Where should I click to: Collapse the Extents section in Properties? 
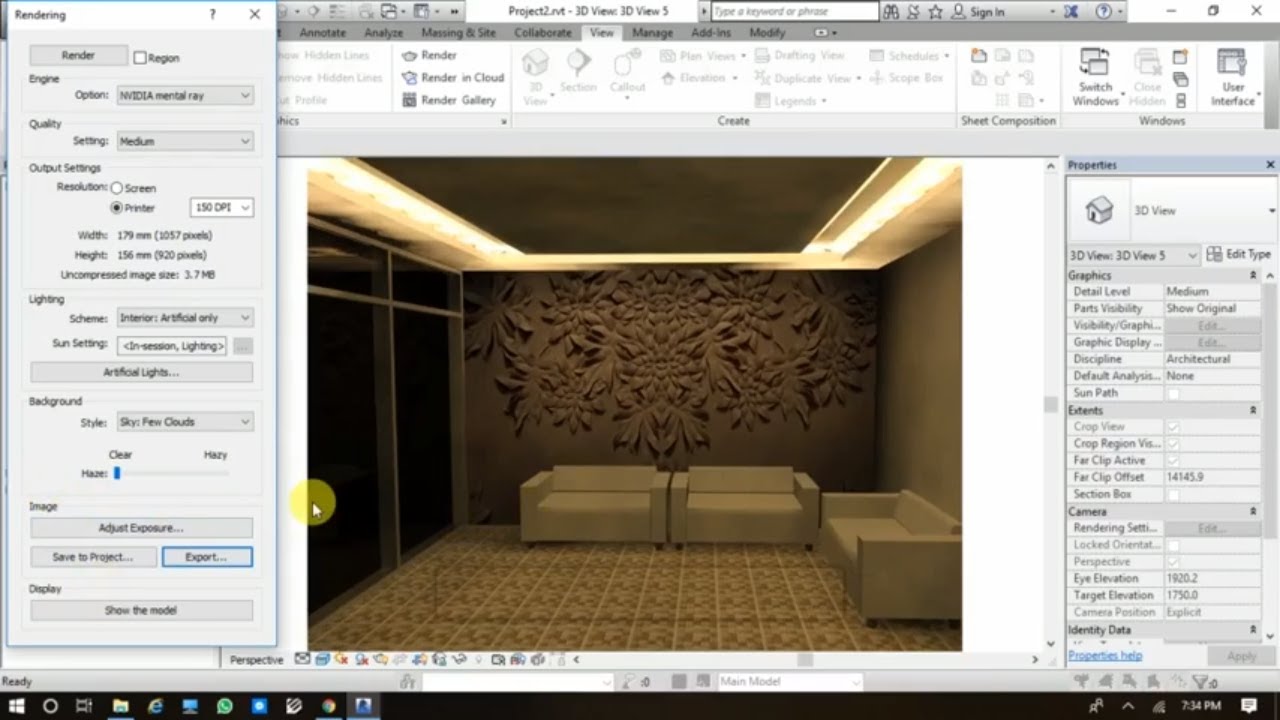[x=1253, y=410]
